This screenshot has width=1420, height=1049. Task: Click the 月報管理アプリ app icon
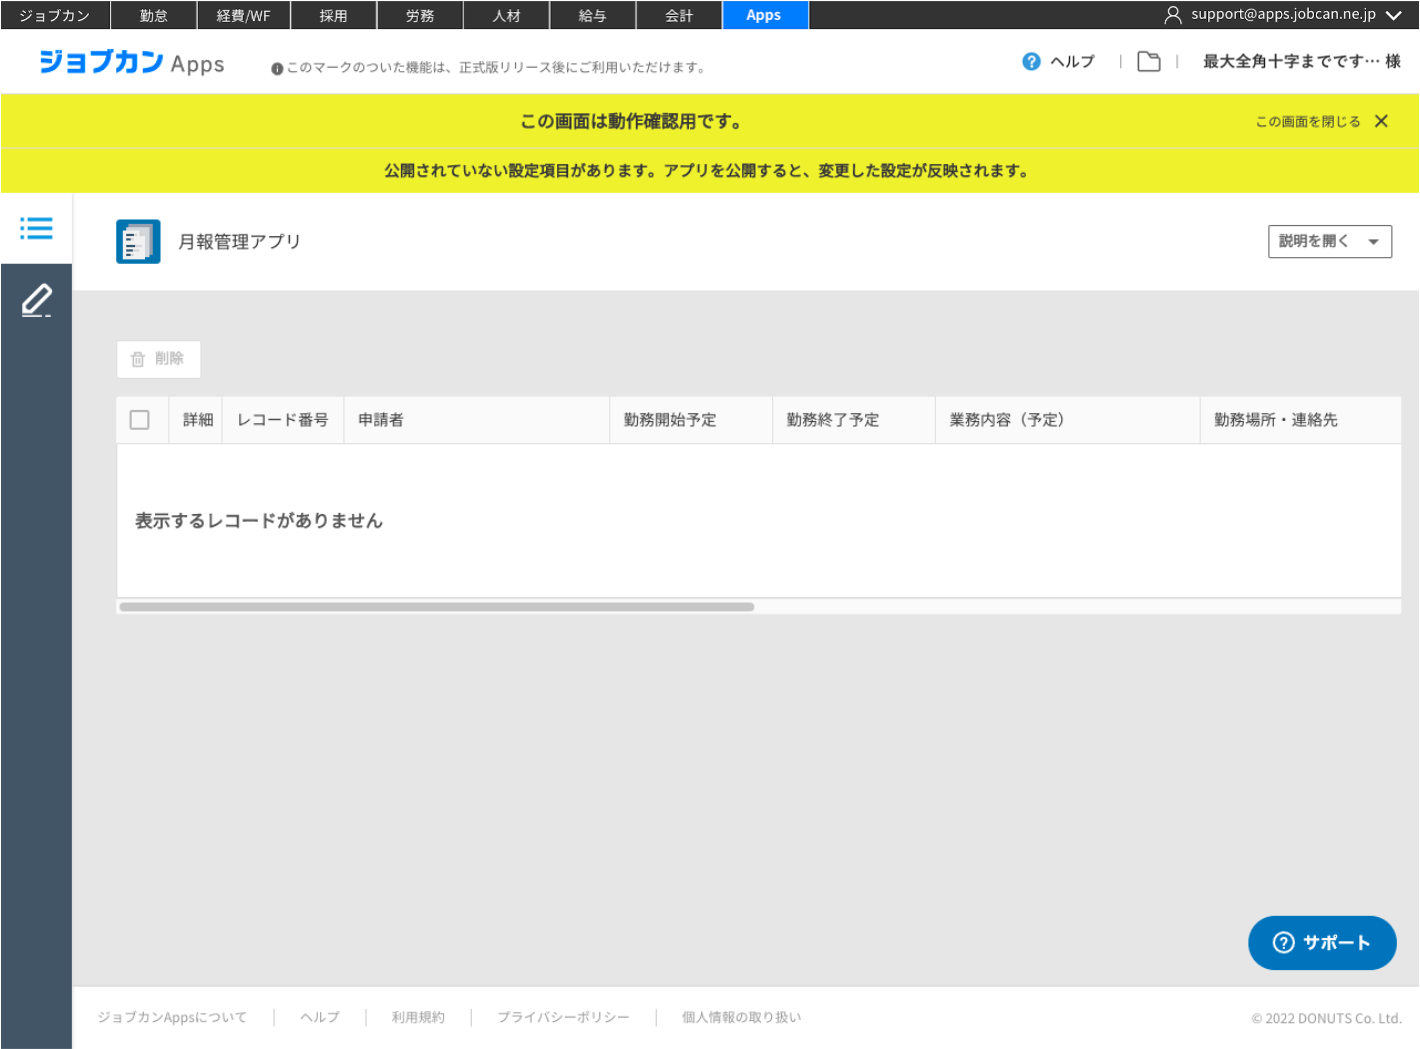[138, 242]
